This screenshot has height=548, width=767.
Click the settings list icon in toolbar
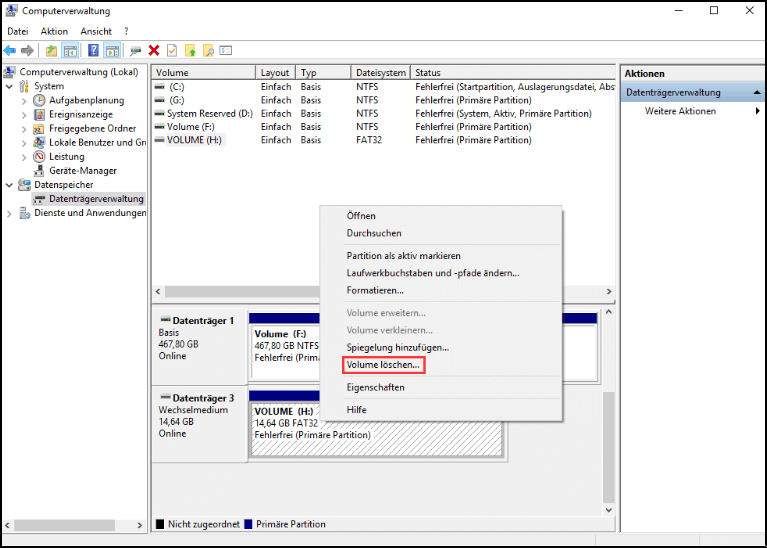pos(226,50)
